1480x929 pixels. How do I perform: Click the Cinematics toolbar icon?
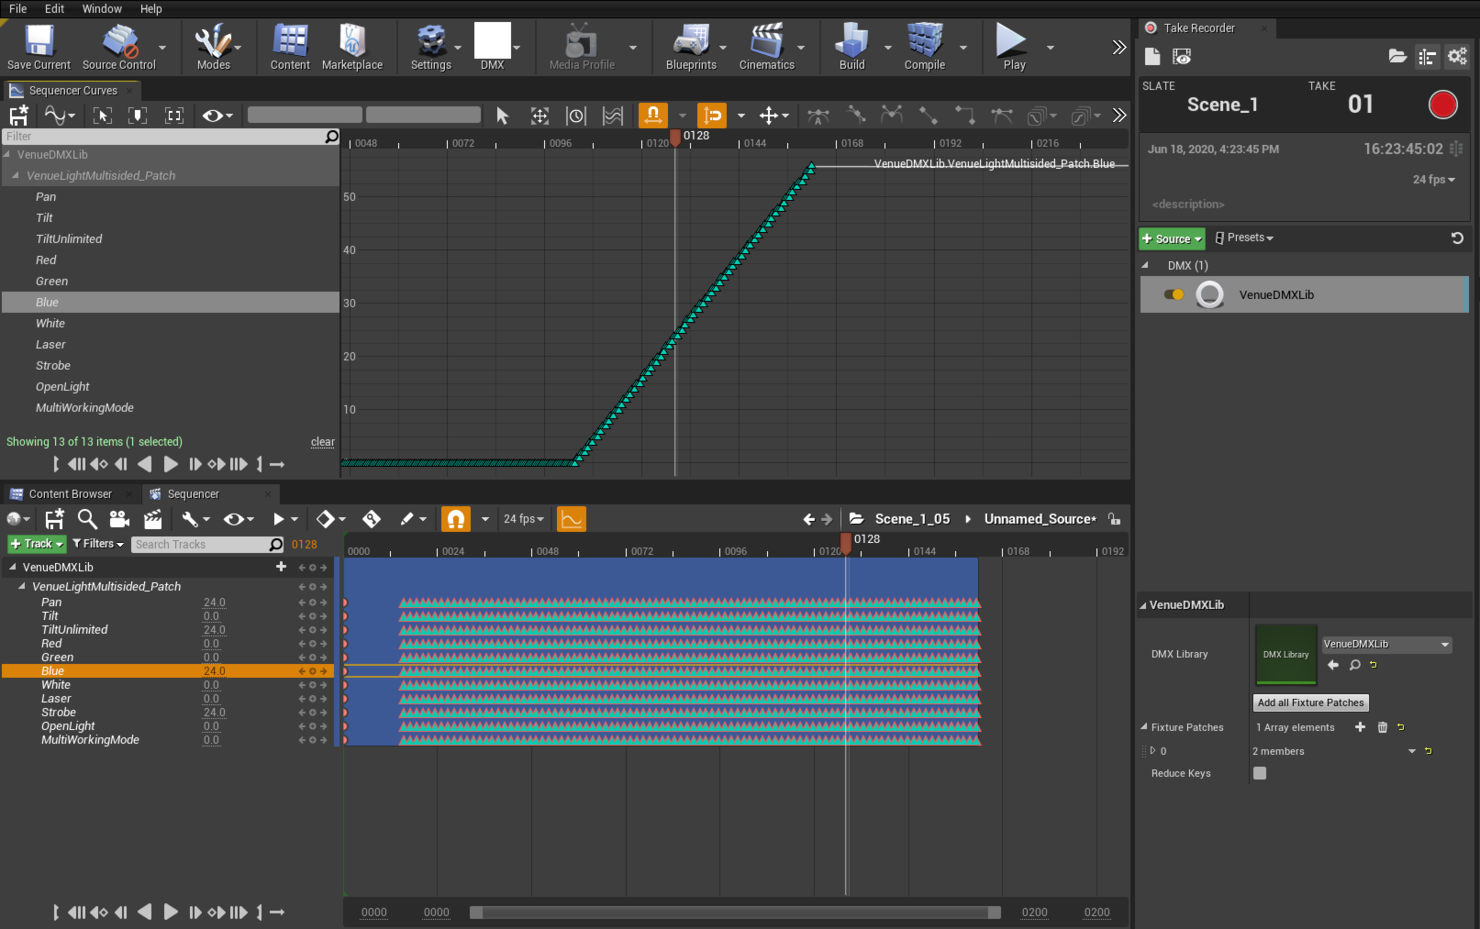(x=766, y=47)
